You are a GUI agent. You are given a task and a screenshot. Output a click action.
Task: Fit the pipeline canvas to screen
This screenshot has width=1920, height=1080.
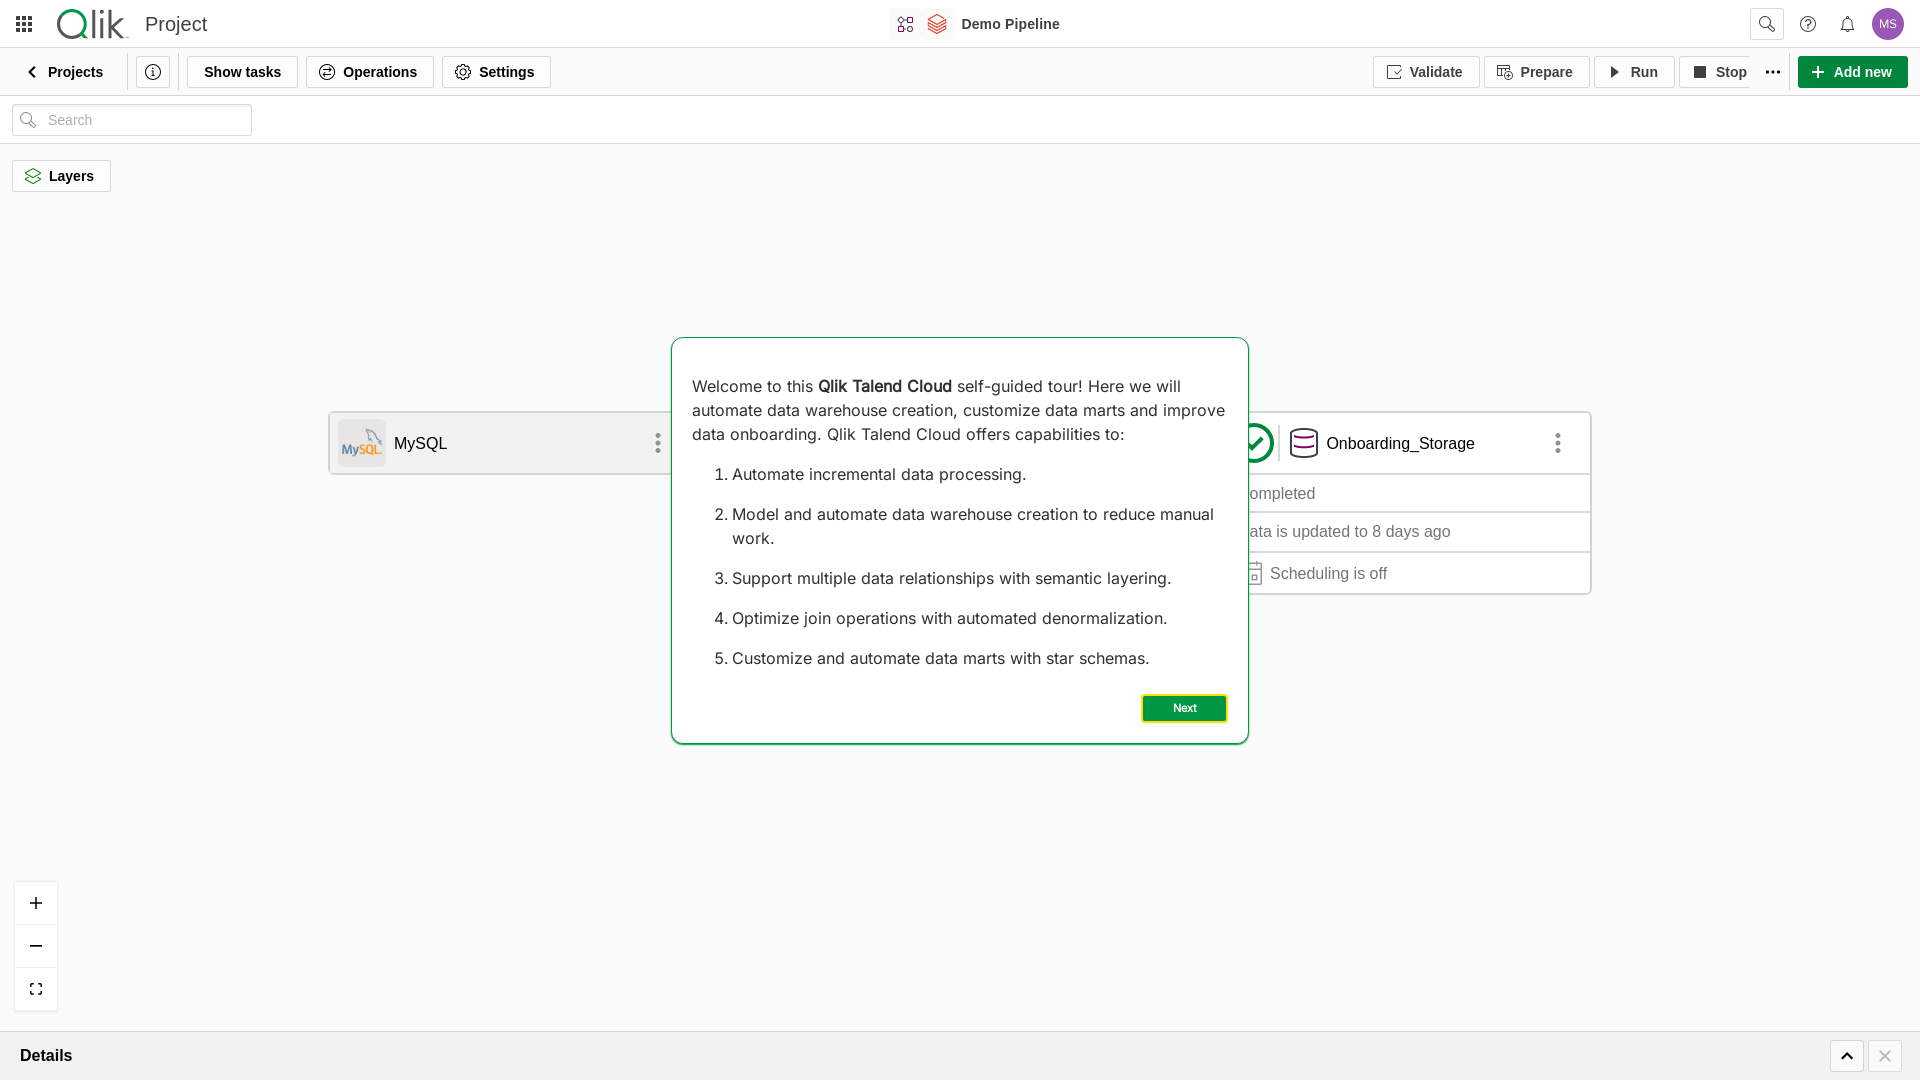[36, 989]
